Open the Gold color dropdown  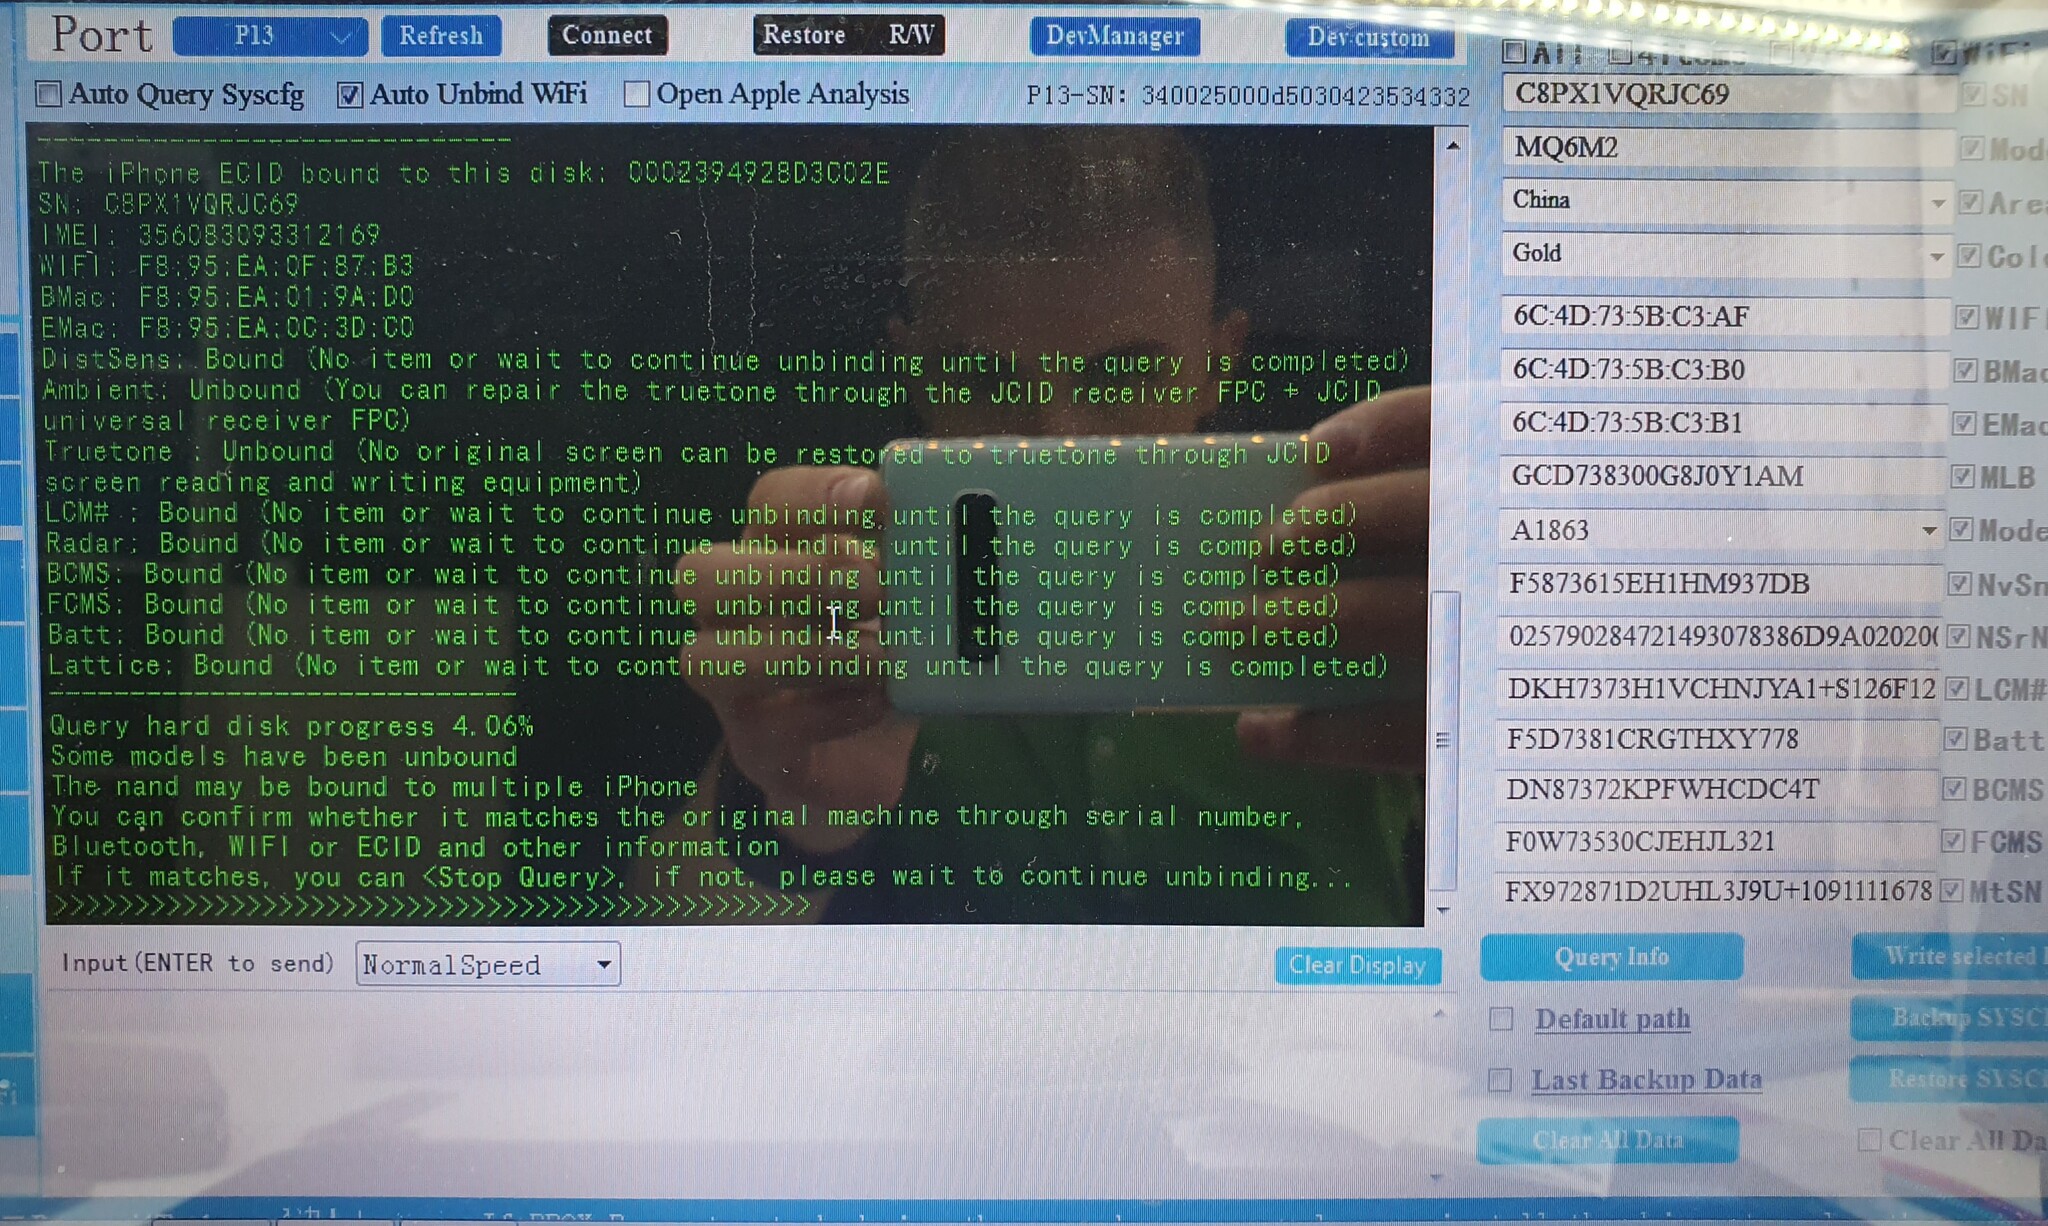click(1727, 254)
